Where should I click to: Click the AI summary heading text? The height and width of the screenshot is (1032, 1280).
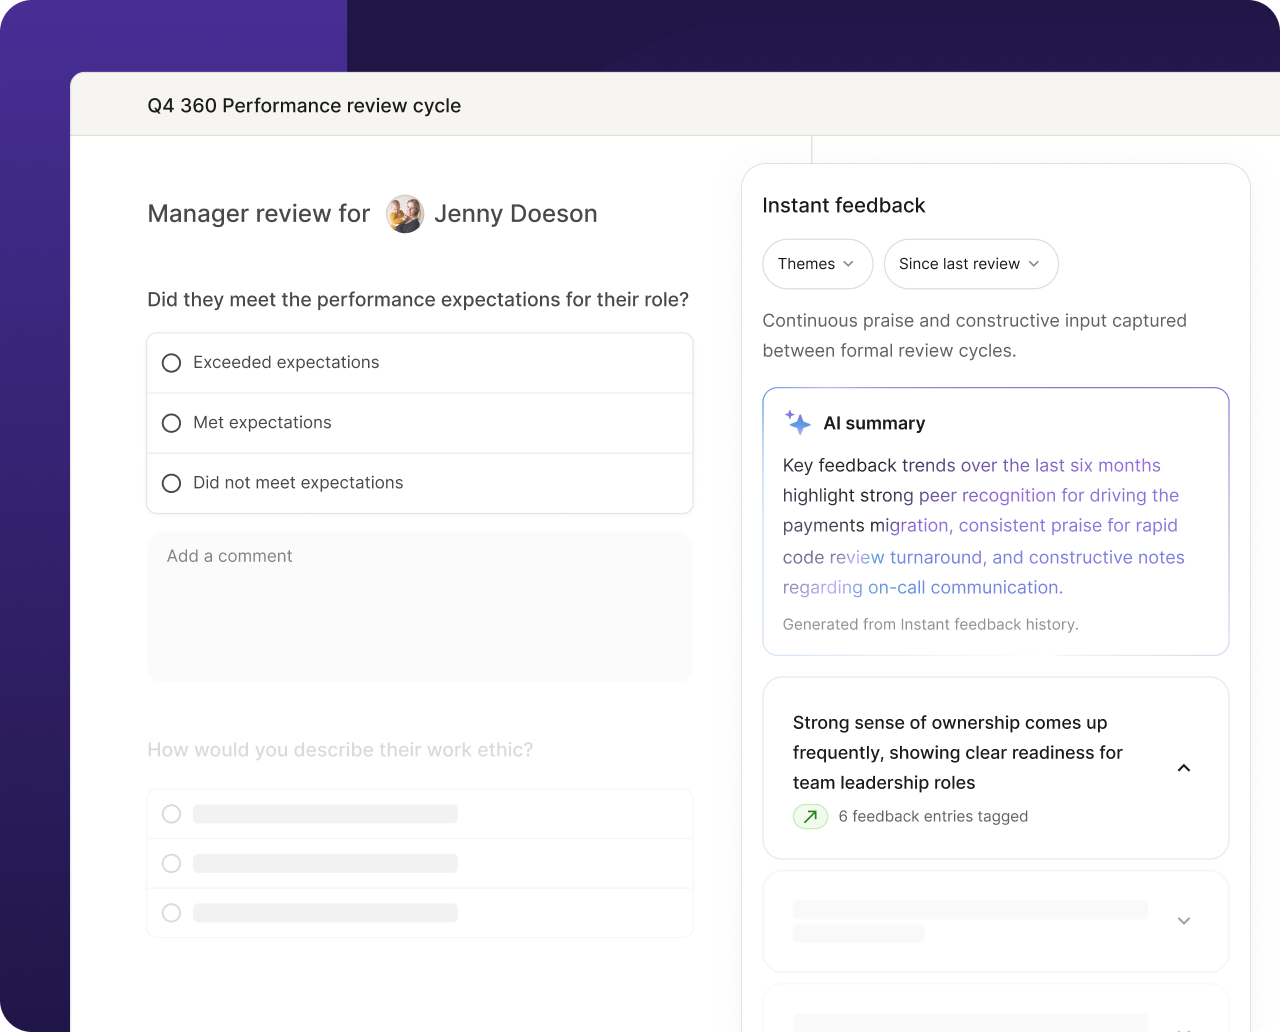[874, 424]
